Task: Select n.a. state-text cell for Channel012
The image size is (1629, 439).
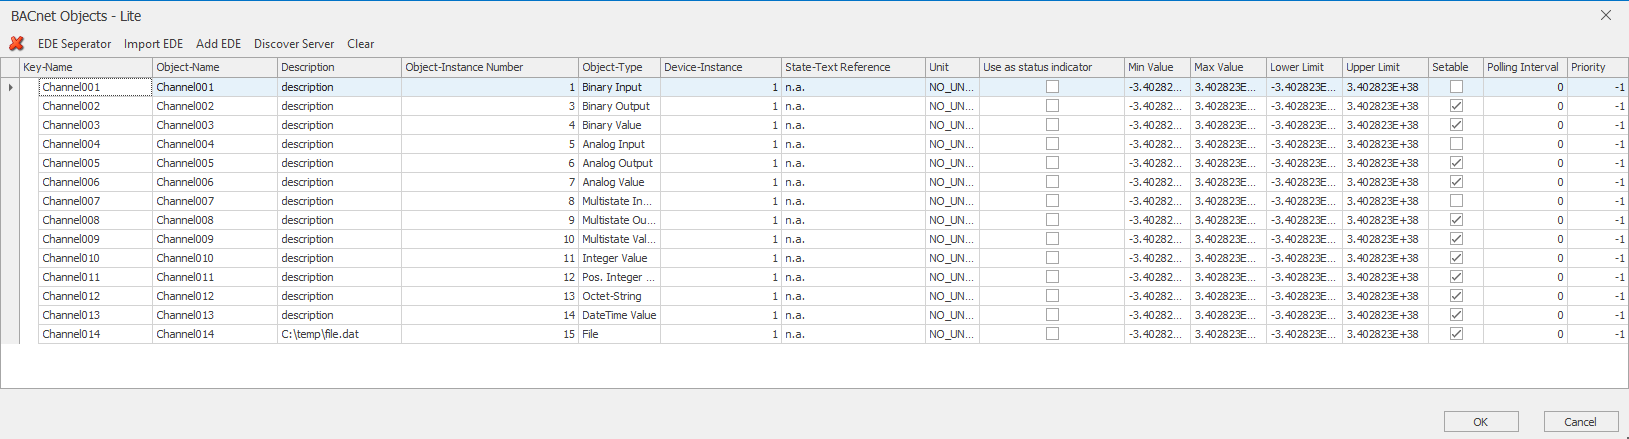Action: pos(853,296)
